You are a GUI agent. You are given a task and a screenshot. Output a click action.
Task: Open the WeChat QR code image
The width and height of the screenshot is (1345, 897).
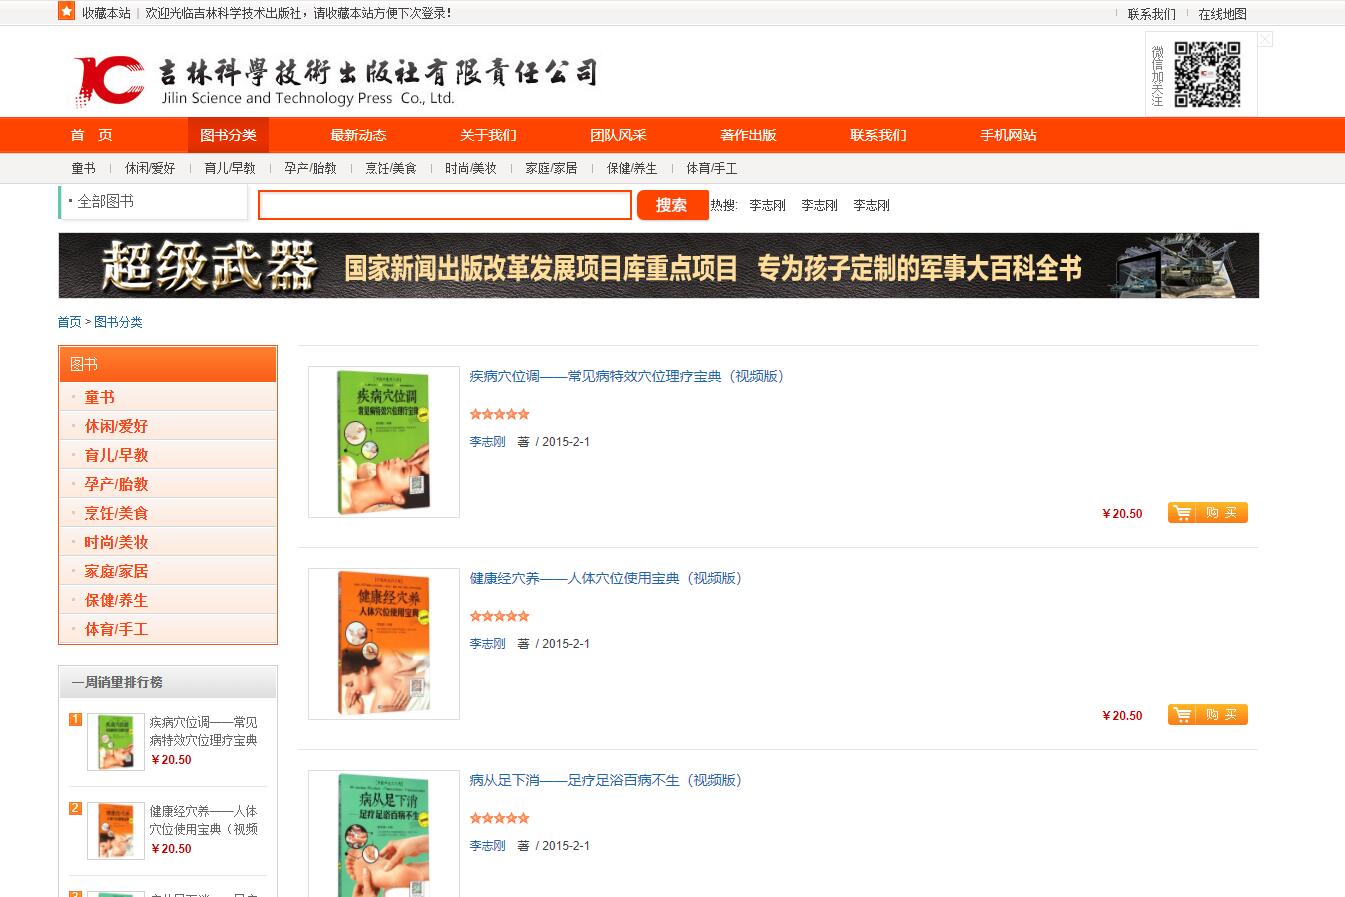(1207, 74)
